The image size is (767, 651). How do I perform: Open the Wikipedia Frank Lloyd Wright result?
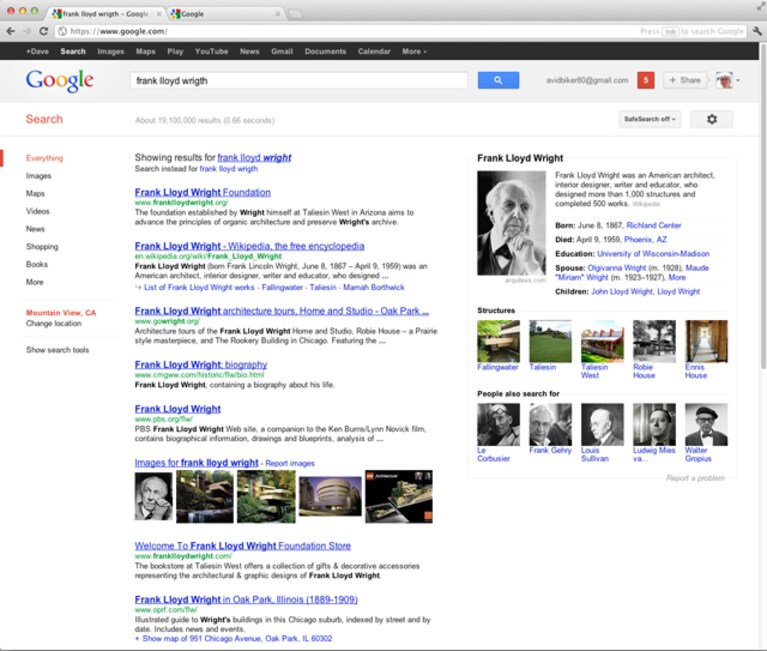[249, 246]
